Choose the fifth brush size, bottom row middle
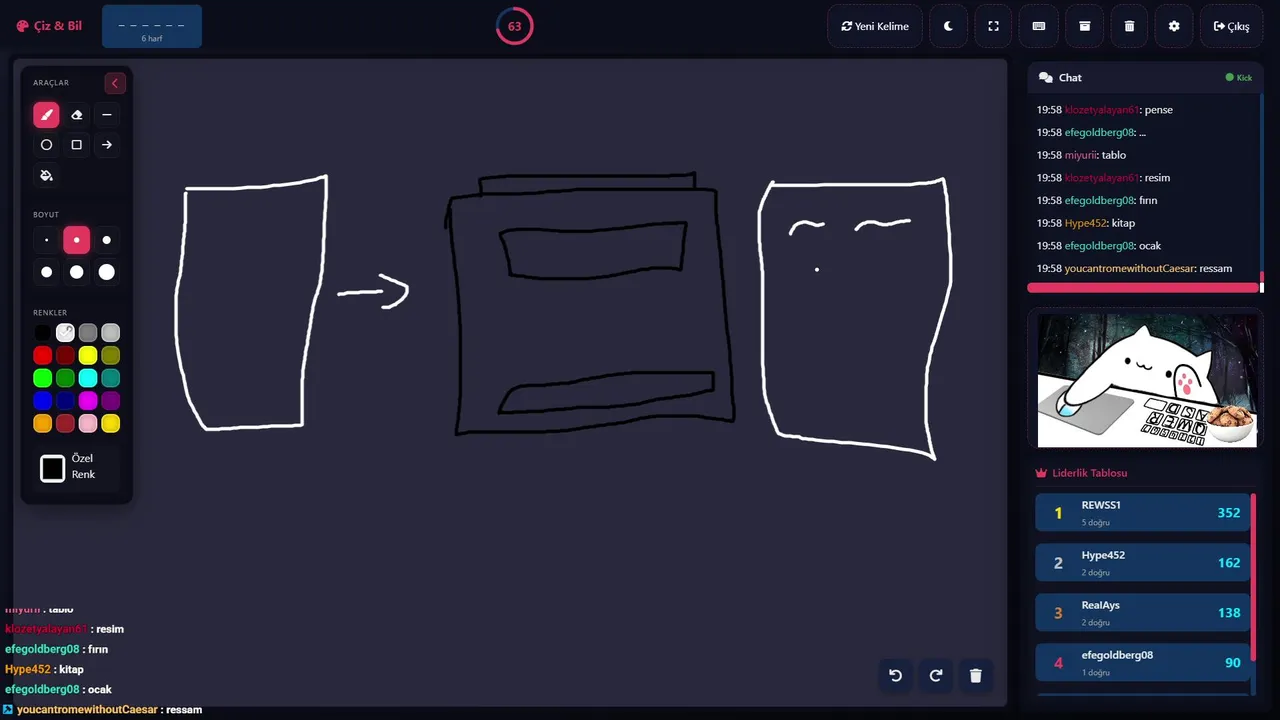Image resolution: width=1280 pixels, height=720 pixels. click(x=76, y=272)
